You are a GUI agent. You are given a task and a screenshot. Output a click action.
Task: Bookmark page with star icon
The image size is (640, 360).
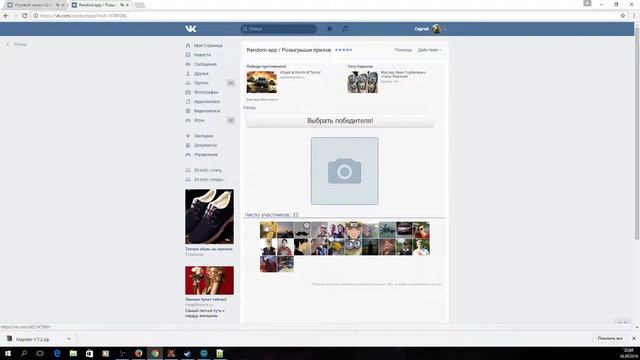point(623,16)
